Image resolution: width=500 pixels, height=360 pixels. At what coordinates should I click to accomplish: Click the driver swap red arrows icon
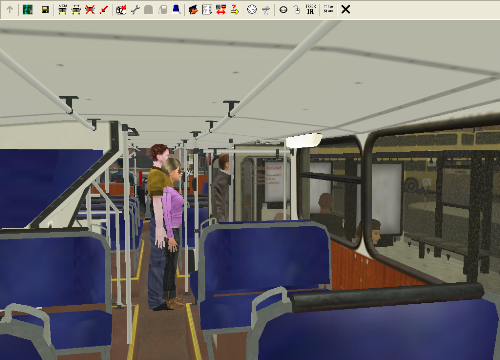click(221, 10)
